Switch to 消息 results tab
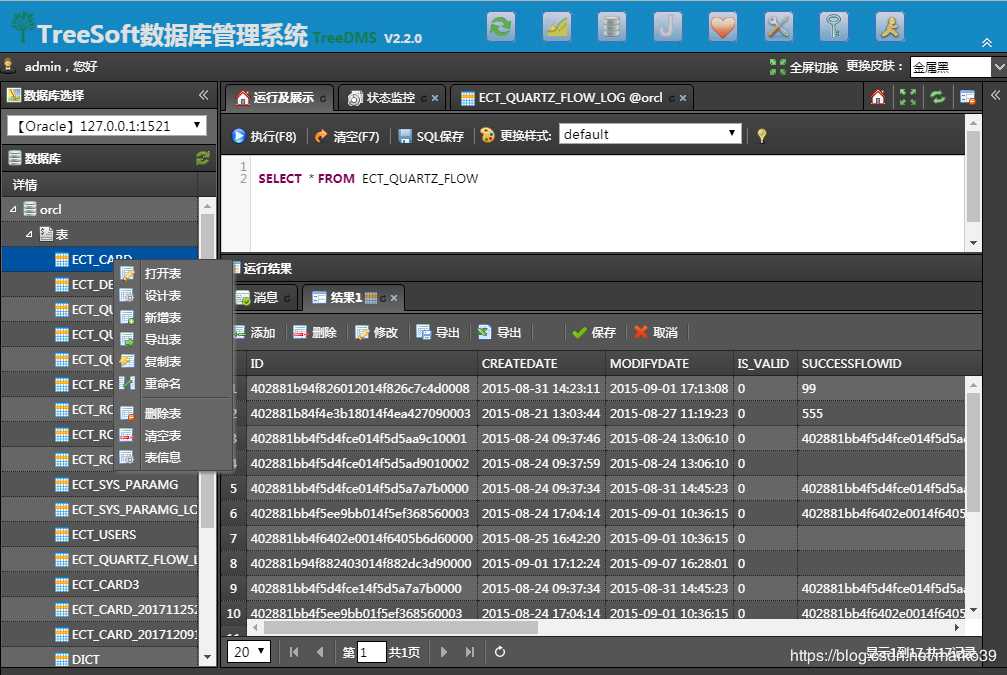This screenshot has width=1007, height=675. 263,297
